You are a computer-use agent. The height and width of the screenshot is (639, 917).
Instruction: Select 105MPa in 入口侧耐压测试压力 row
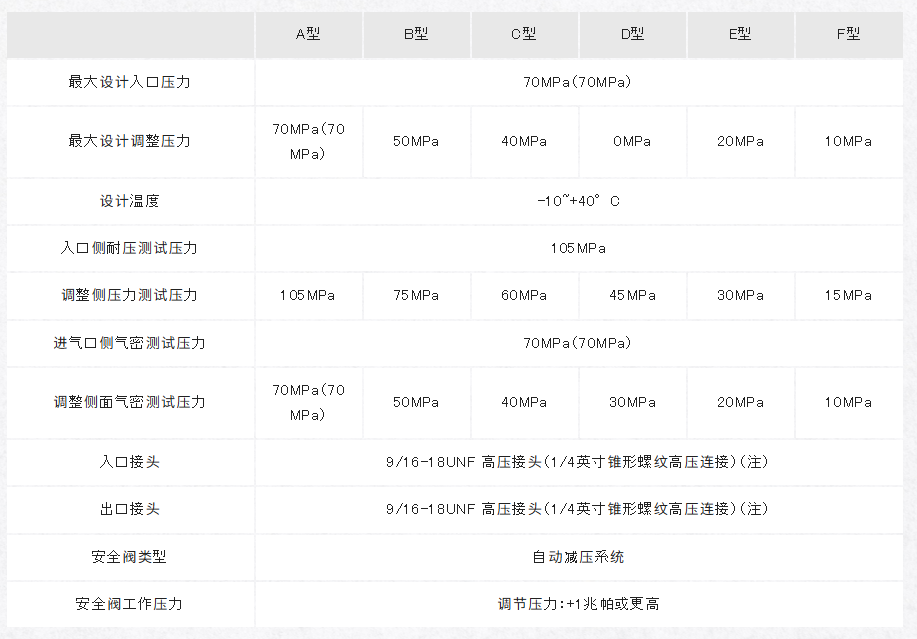coord(578,248)
